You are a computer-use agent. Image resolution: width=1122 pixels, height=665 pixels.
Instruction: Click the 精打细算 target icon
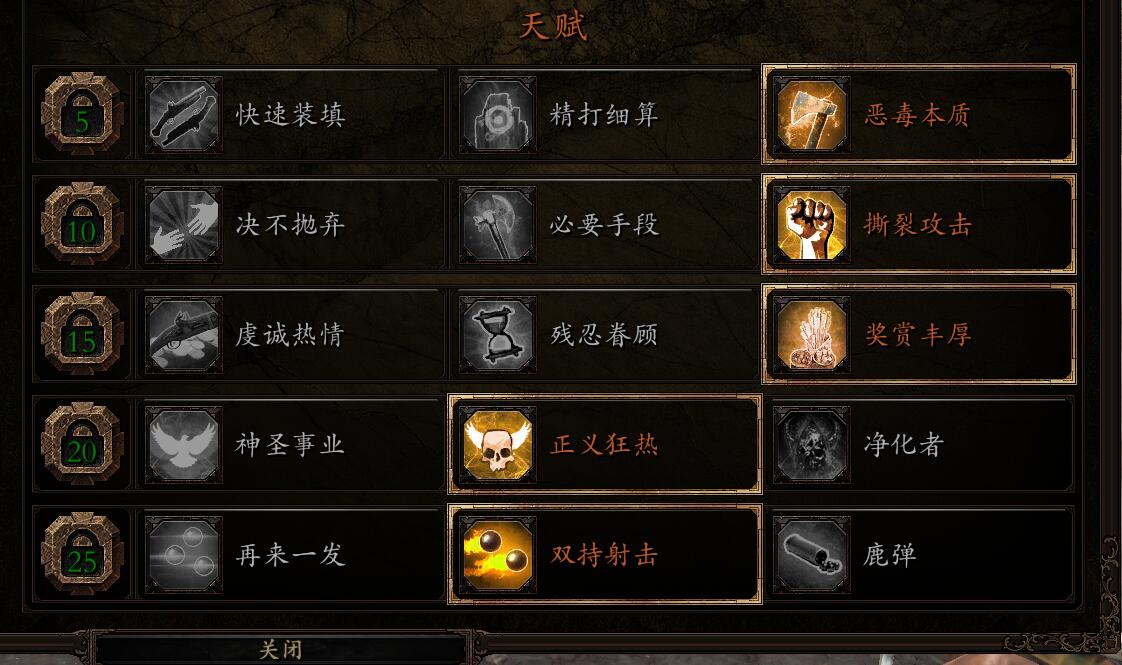tap(497, 114)
